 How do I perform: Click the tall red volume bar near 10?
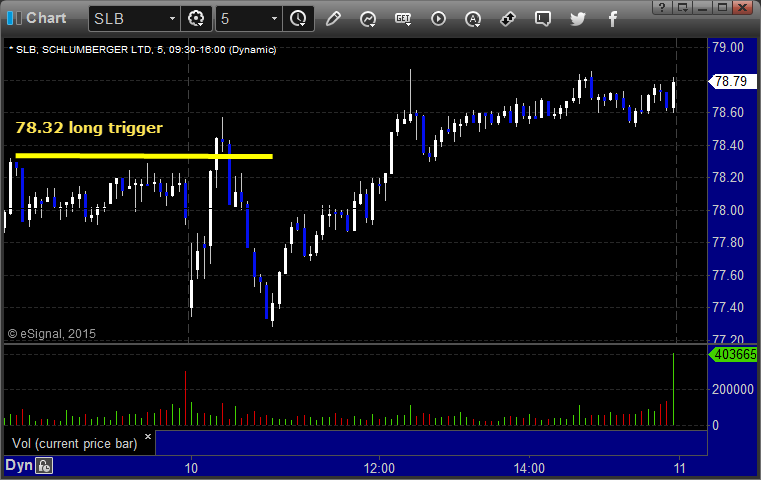tap(185, 398)
